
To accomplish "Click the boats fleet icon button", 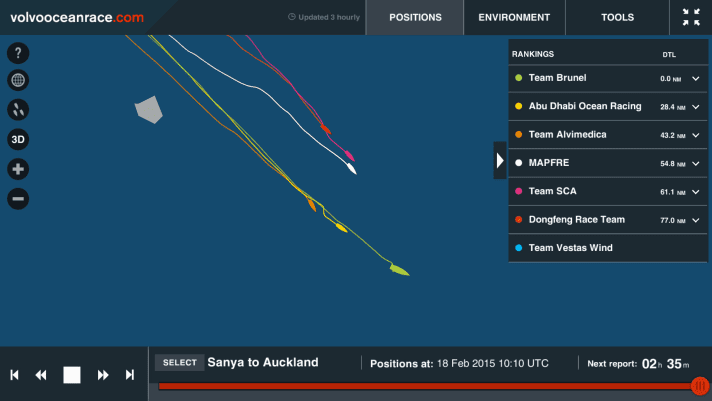I will coord(18,109).
